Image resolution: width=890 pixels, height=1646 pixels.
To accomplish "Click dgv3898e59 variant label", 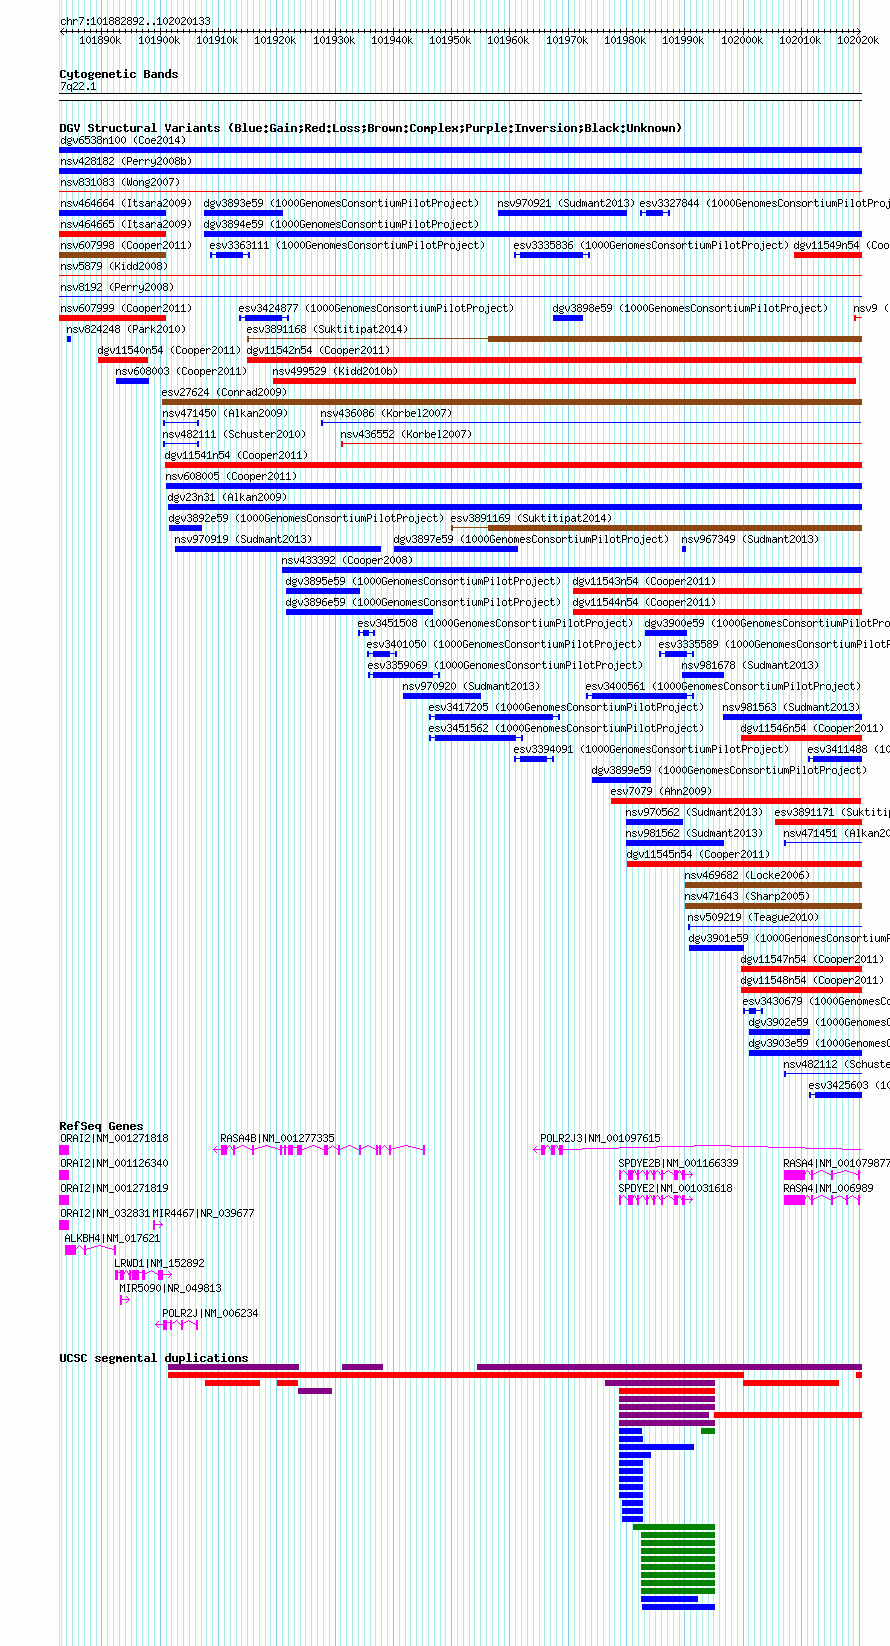I will [690, 308].
